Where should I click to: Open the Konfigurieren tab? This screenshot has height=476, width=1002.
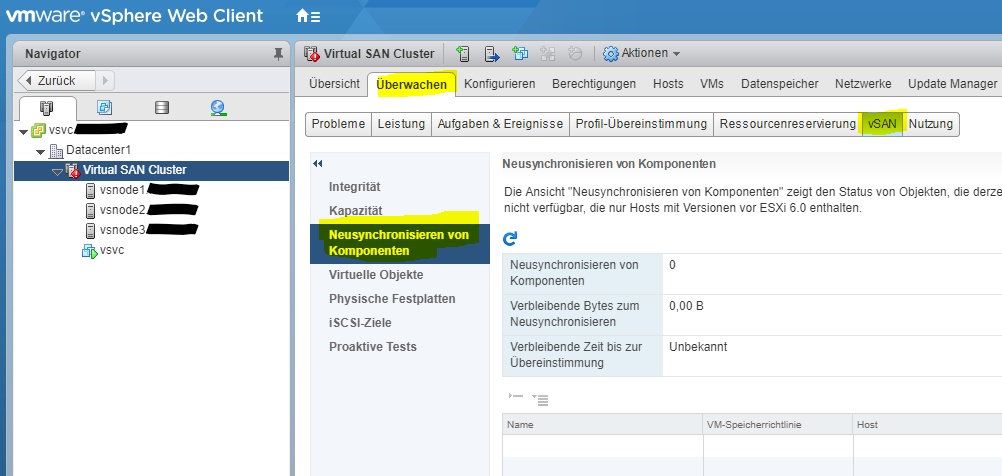(x=500, y=84)
